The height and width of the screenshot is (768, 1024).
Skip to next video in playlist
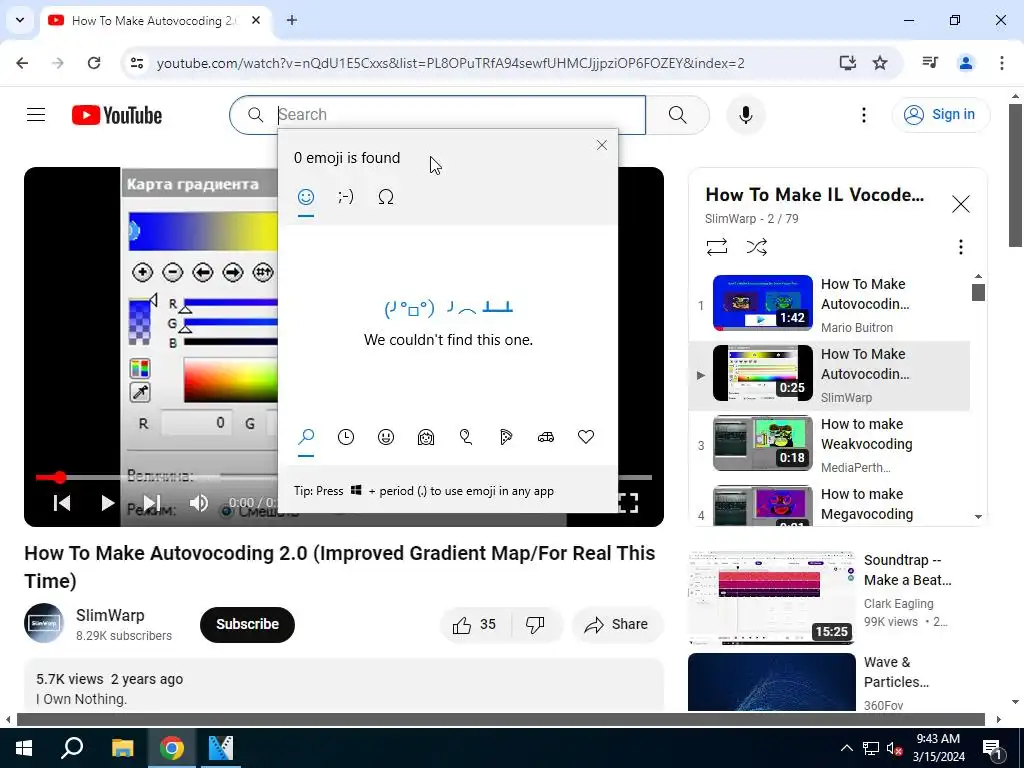coord(152,503)
